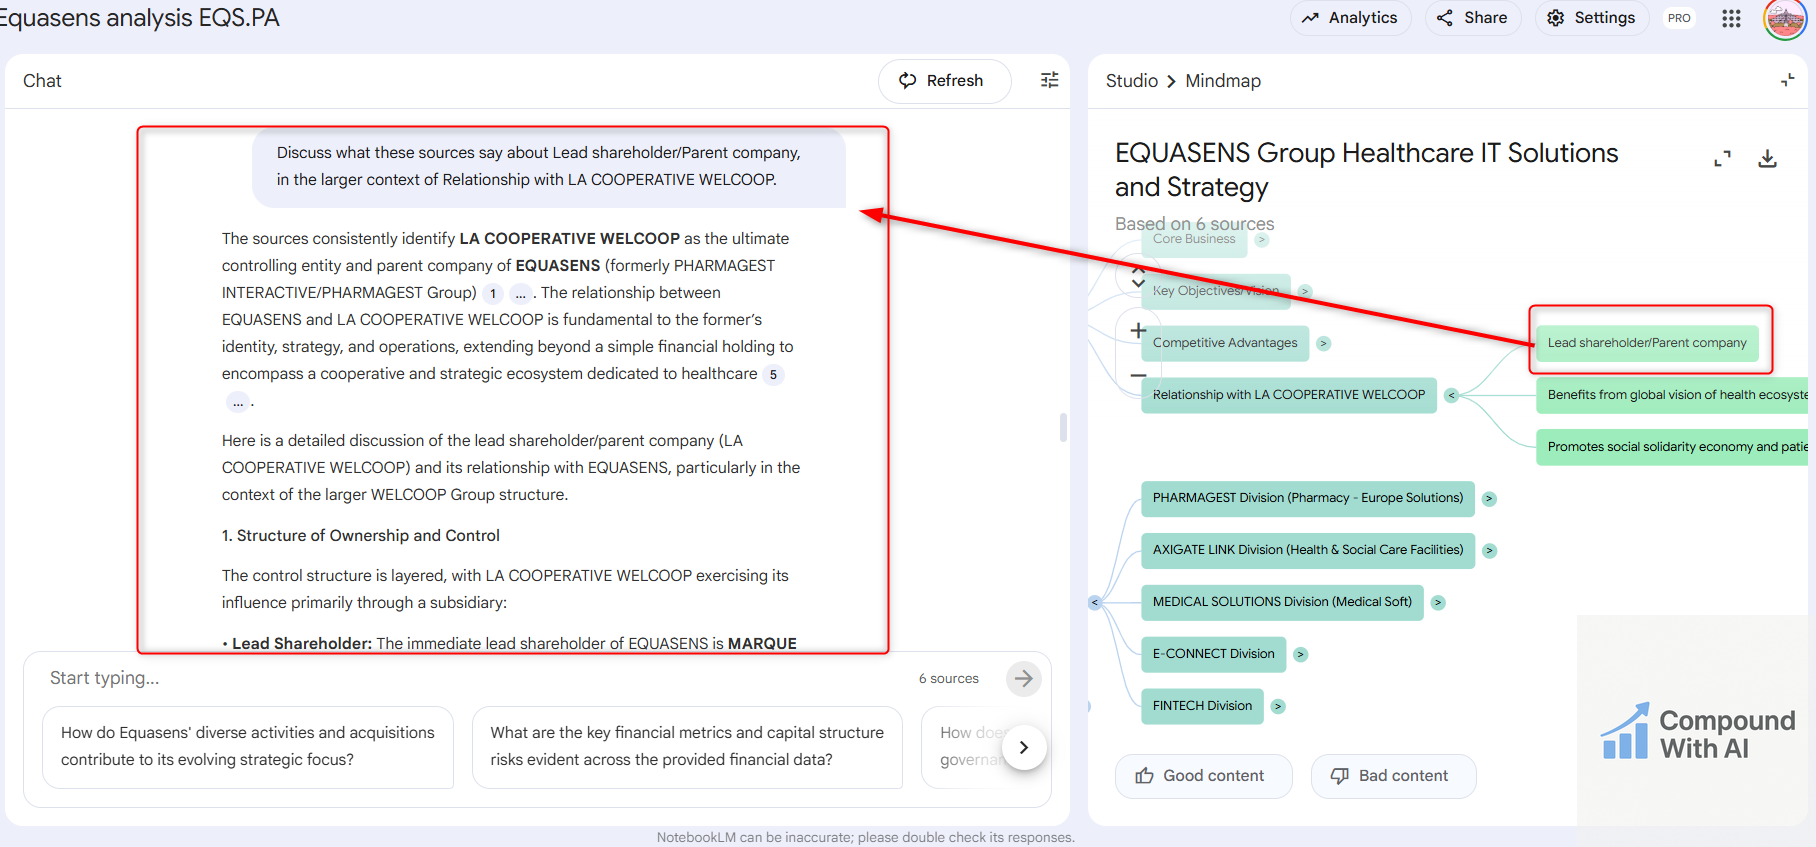Toggle expand/collapse all mindmap nodes

tap(1138, 277)
